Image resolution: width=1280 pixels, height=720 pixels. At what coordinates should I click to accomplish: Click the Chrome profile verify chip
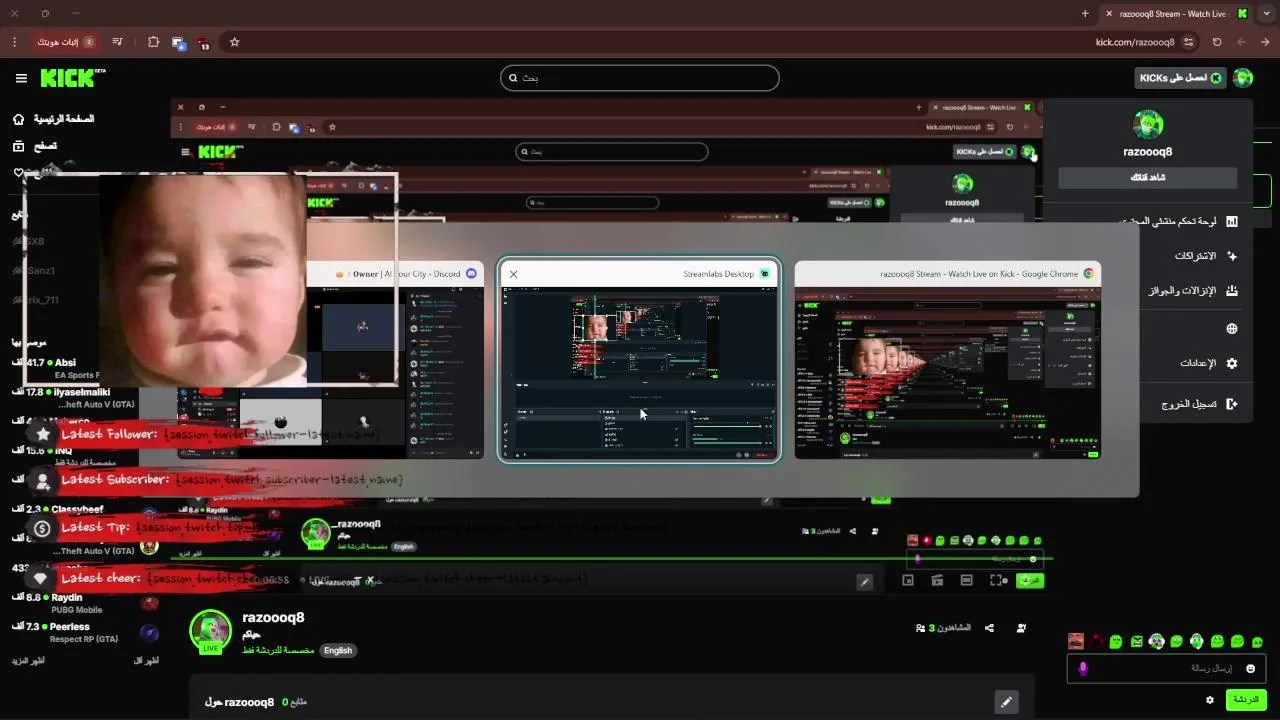click(66, 42)
